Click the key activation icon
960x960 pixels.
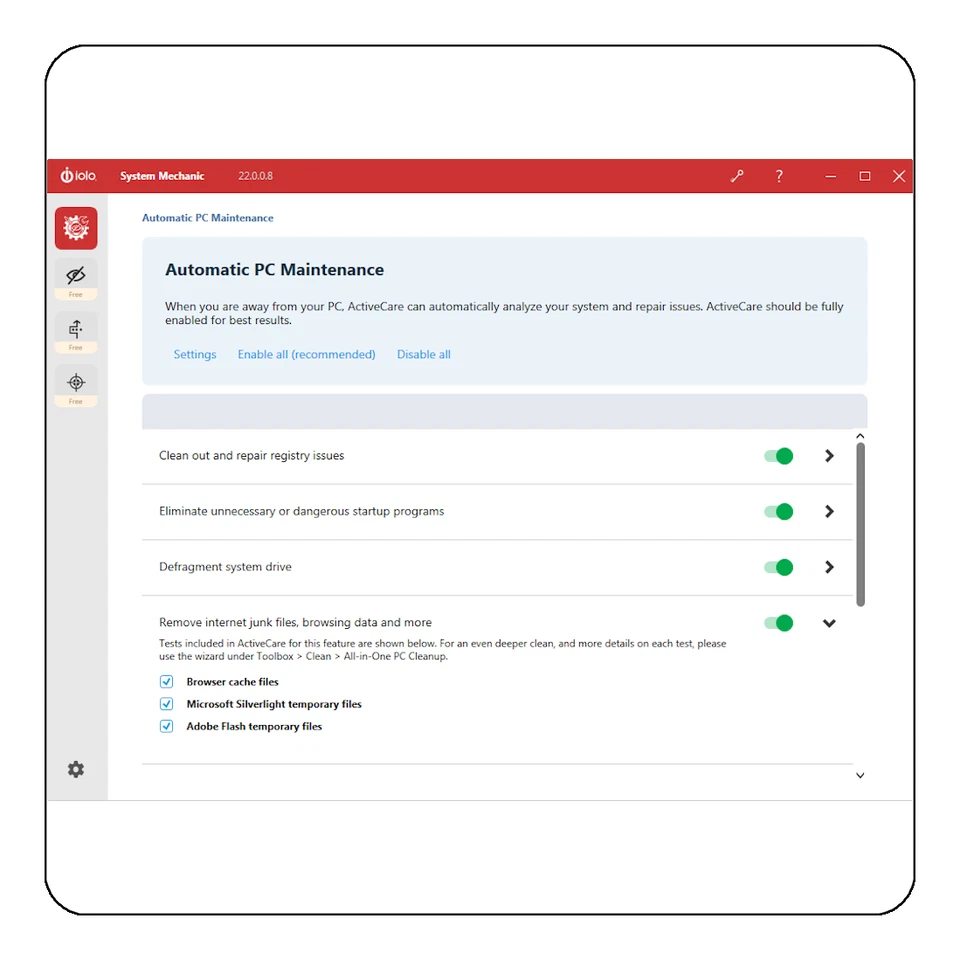coord(737,176)
